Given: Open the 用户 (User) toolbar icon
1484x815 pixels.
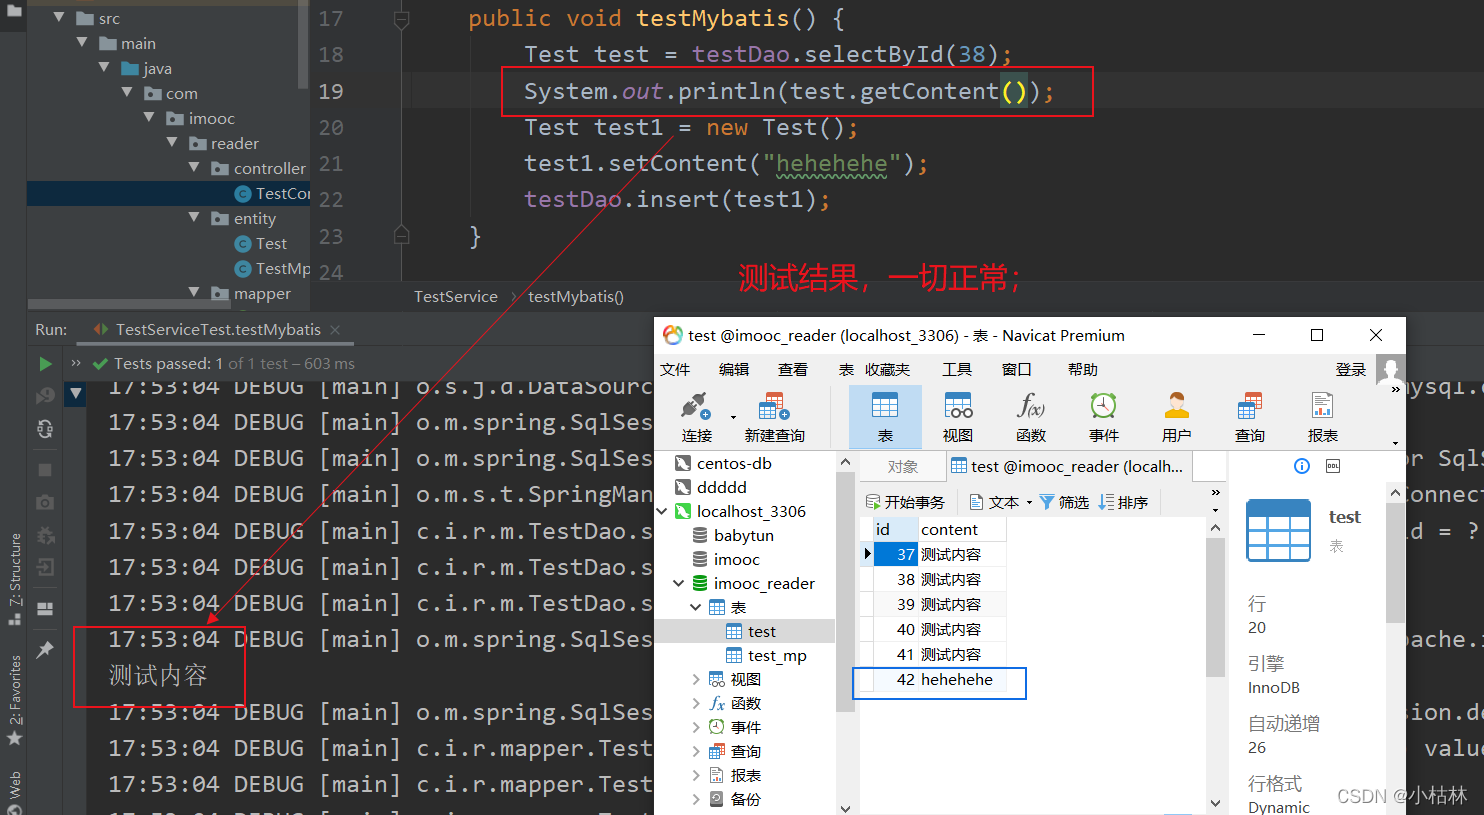Looking at the screenshot, I should coord(1177,406).
